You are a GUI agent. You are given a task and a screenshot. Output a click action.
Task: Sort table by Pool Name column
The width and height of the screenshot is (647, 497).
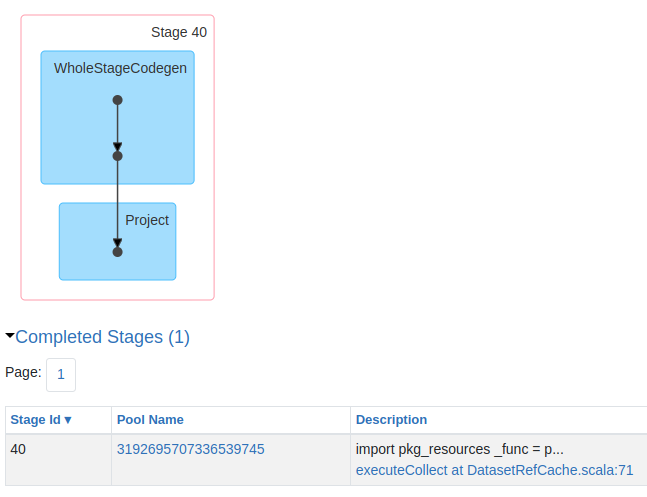click(150, 420)
